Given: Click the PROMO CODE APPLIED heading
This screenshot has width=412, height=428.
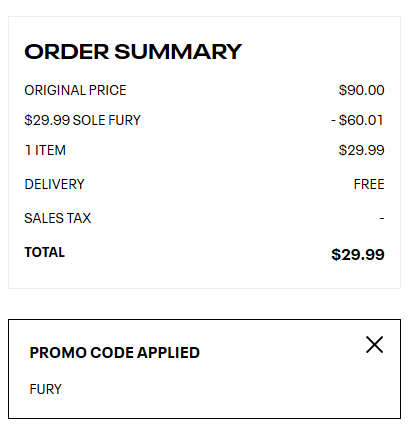Looking at the screenshot, I should 115,353.
